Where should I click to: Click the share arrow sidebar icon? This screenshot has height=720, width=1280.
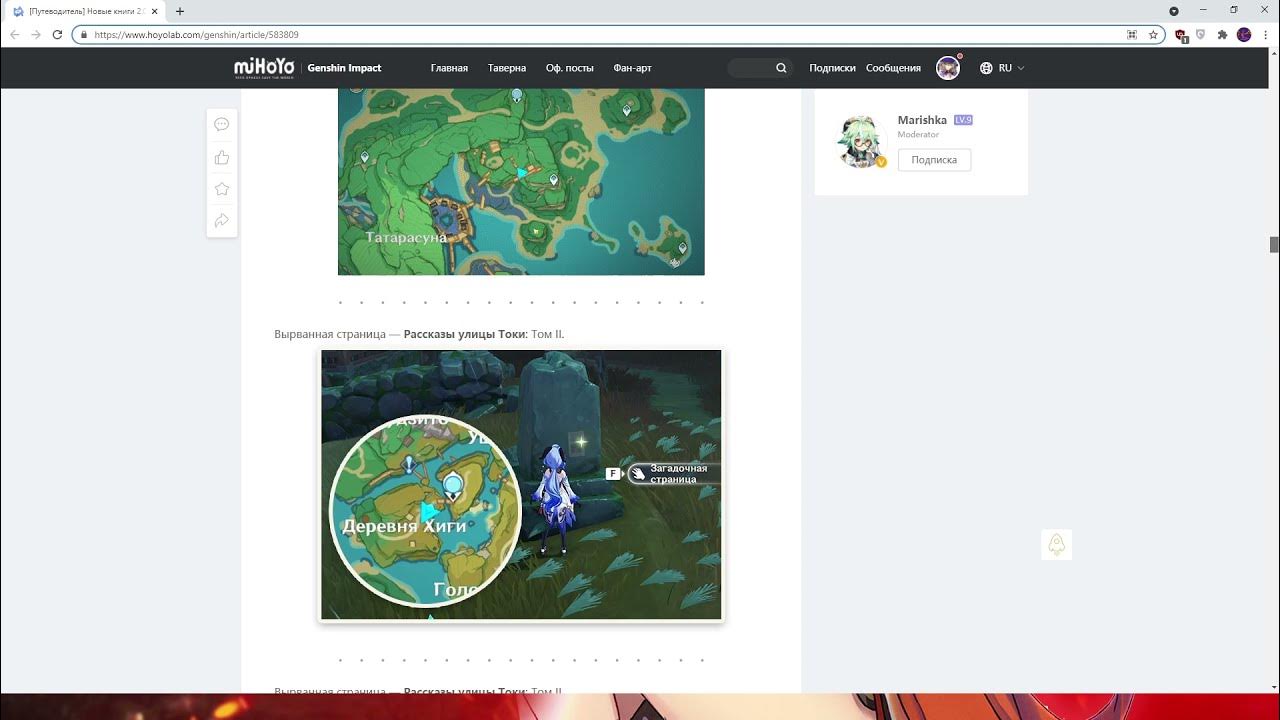222,221
